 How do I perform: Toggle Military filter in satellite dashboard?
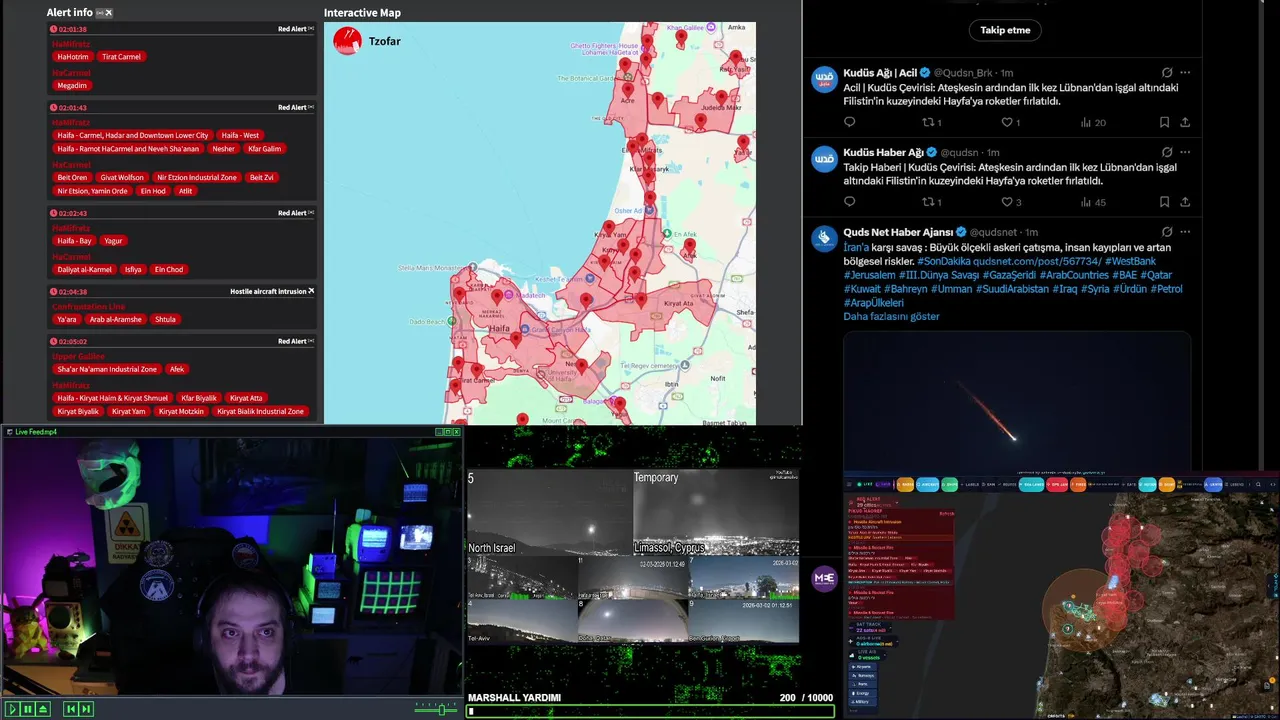863,702
